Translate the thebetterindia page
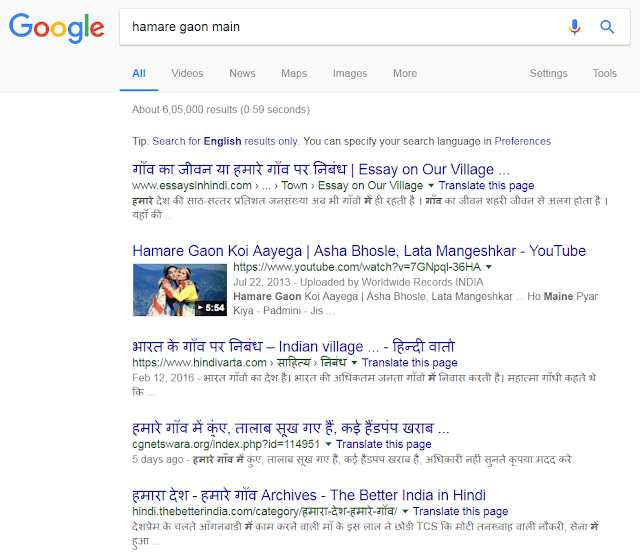The height and width of the screenshot is (556, 640). [460, 511]
